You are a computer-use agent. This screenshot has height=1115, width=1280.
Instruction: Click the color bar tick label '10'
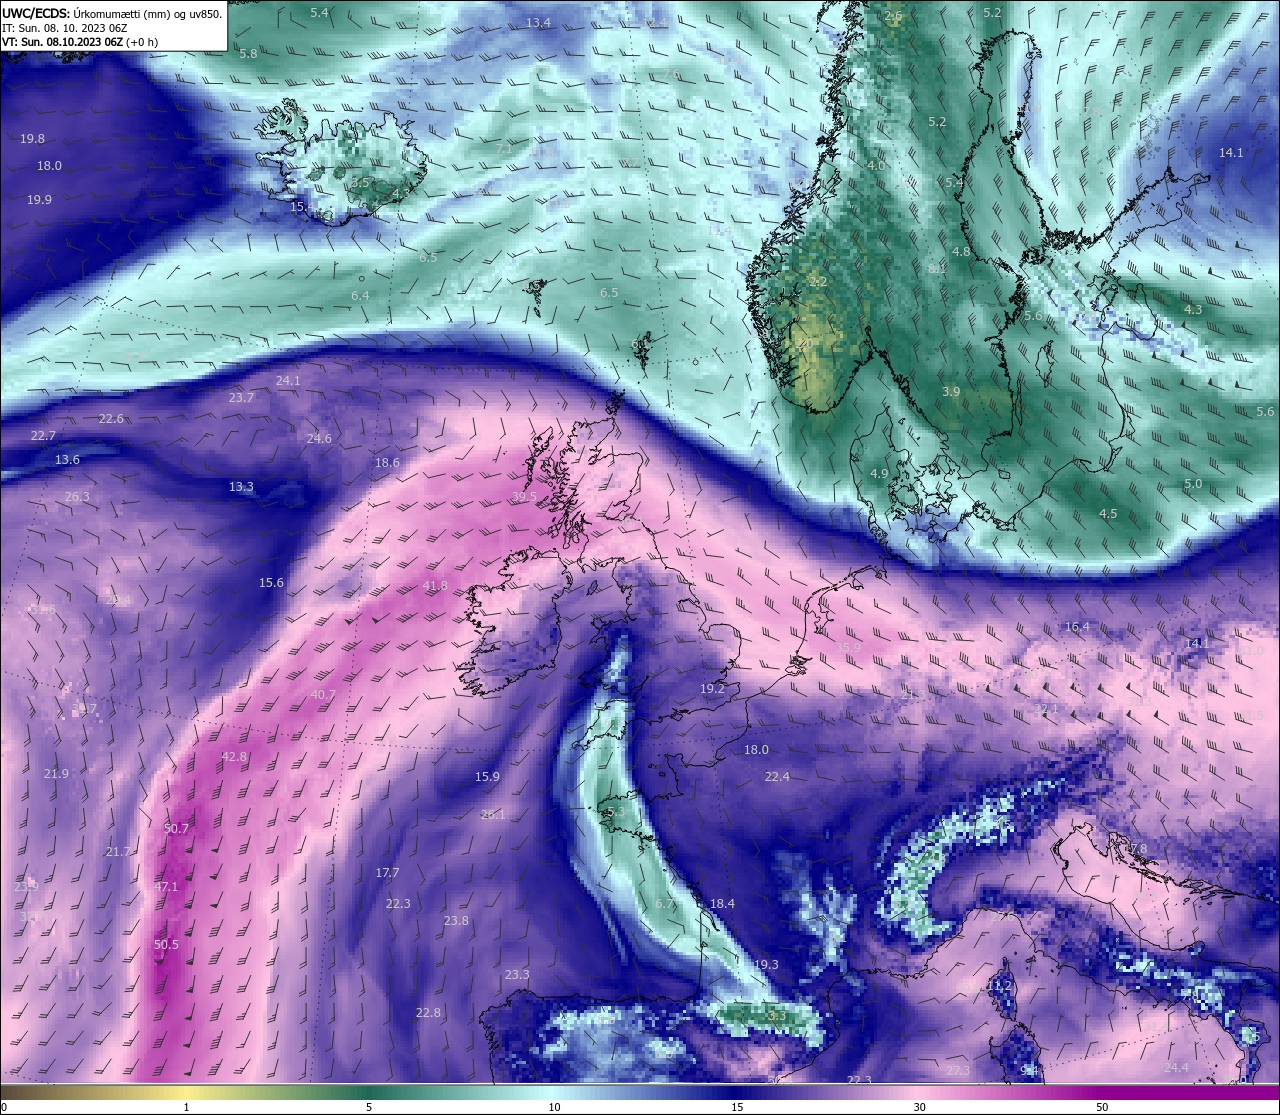[x=554, y=1107]
